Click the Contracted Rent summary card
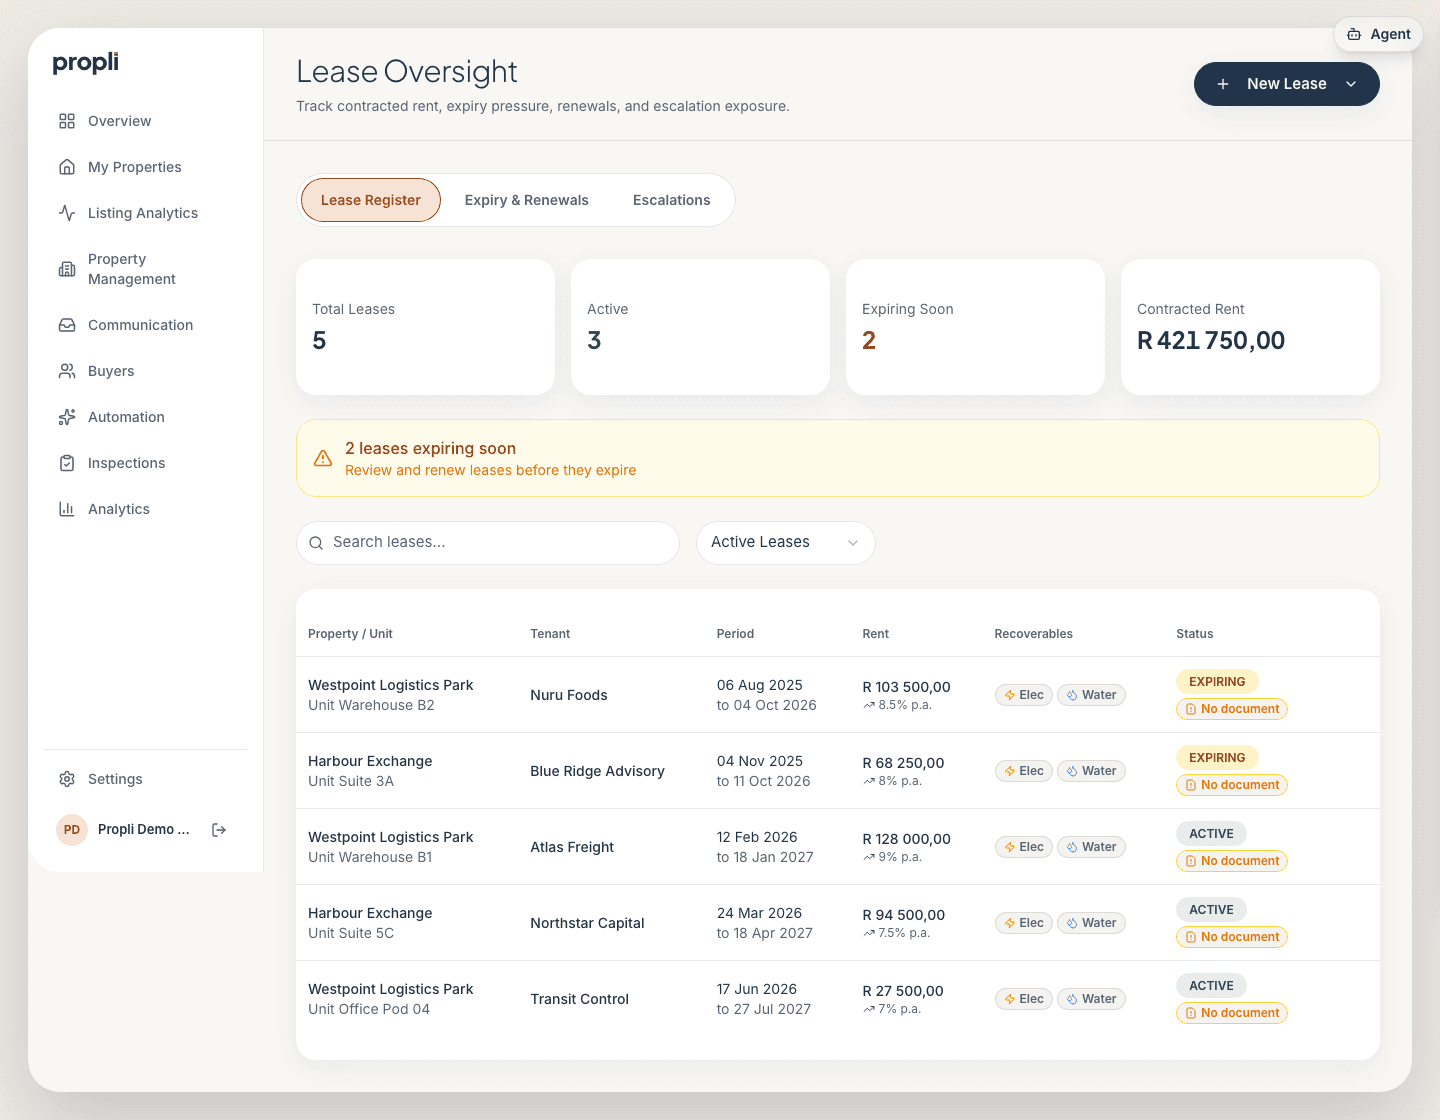1440x1120 pixels. pyautogui.click(x=1250, y=327)
